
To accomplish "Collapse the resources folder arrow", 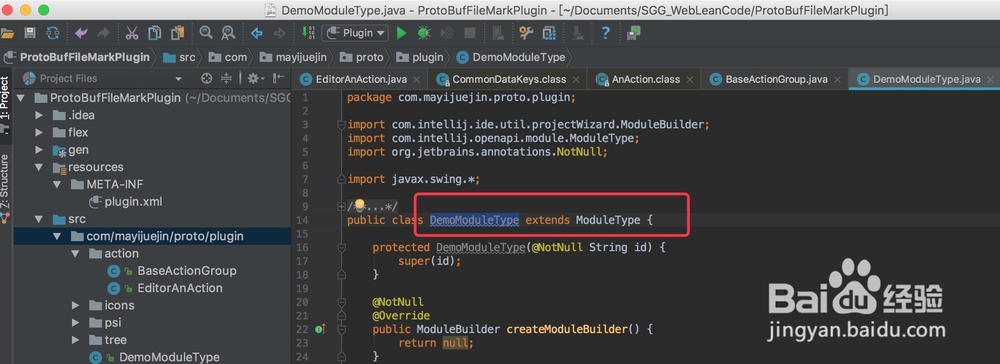I will tap(39, 167).
